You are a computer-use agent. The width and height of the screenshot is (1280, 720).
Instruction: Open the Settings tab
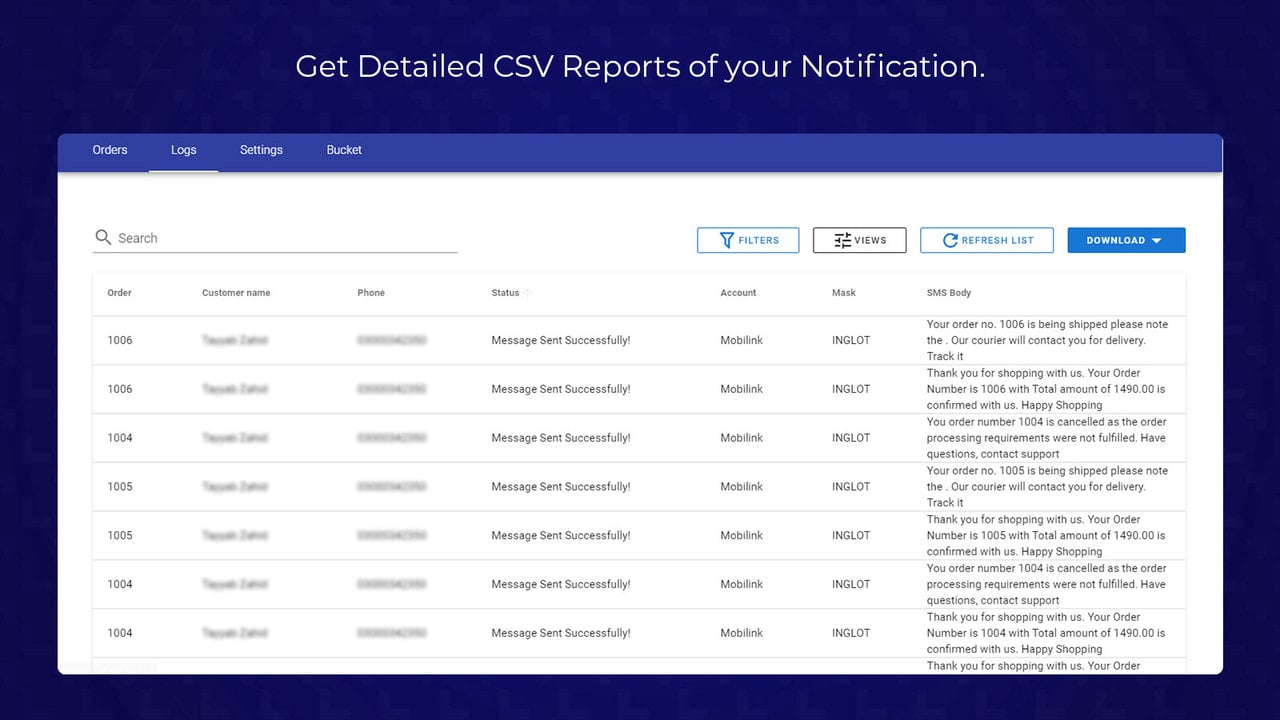pos(261,150)
